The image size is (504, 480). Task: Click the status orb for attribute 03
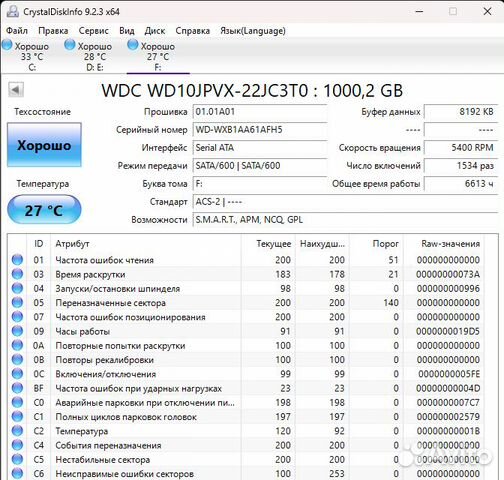17,274
